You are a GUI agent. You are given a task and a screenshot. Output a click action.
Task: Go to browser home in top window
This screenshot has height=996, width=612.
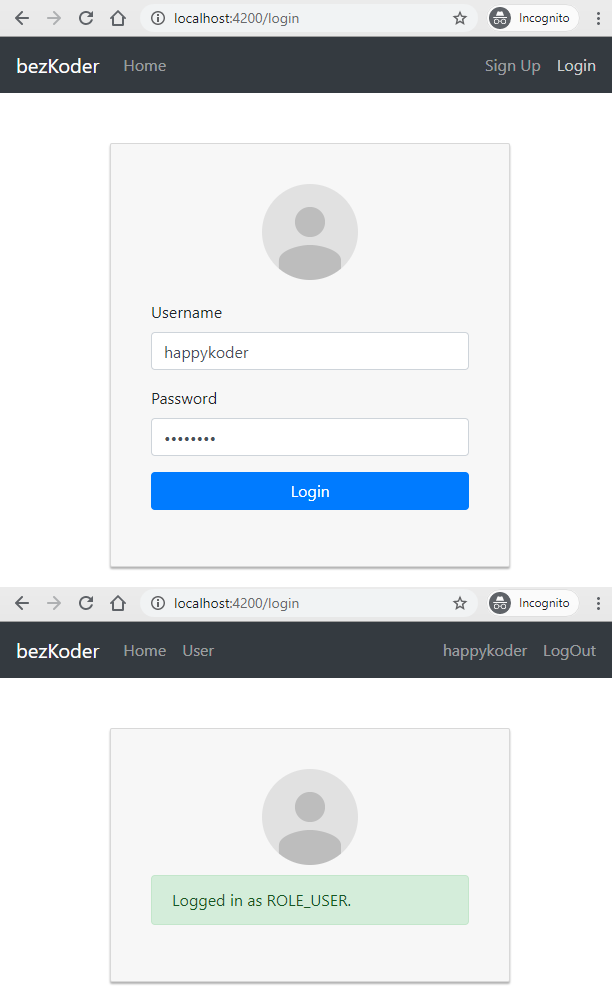click(x=118, y=18)
